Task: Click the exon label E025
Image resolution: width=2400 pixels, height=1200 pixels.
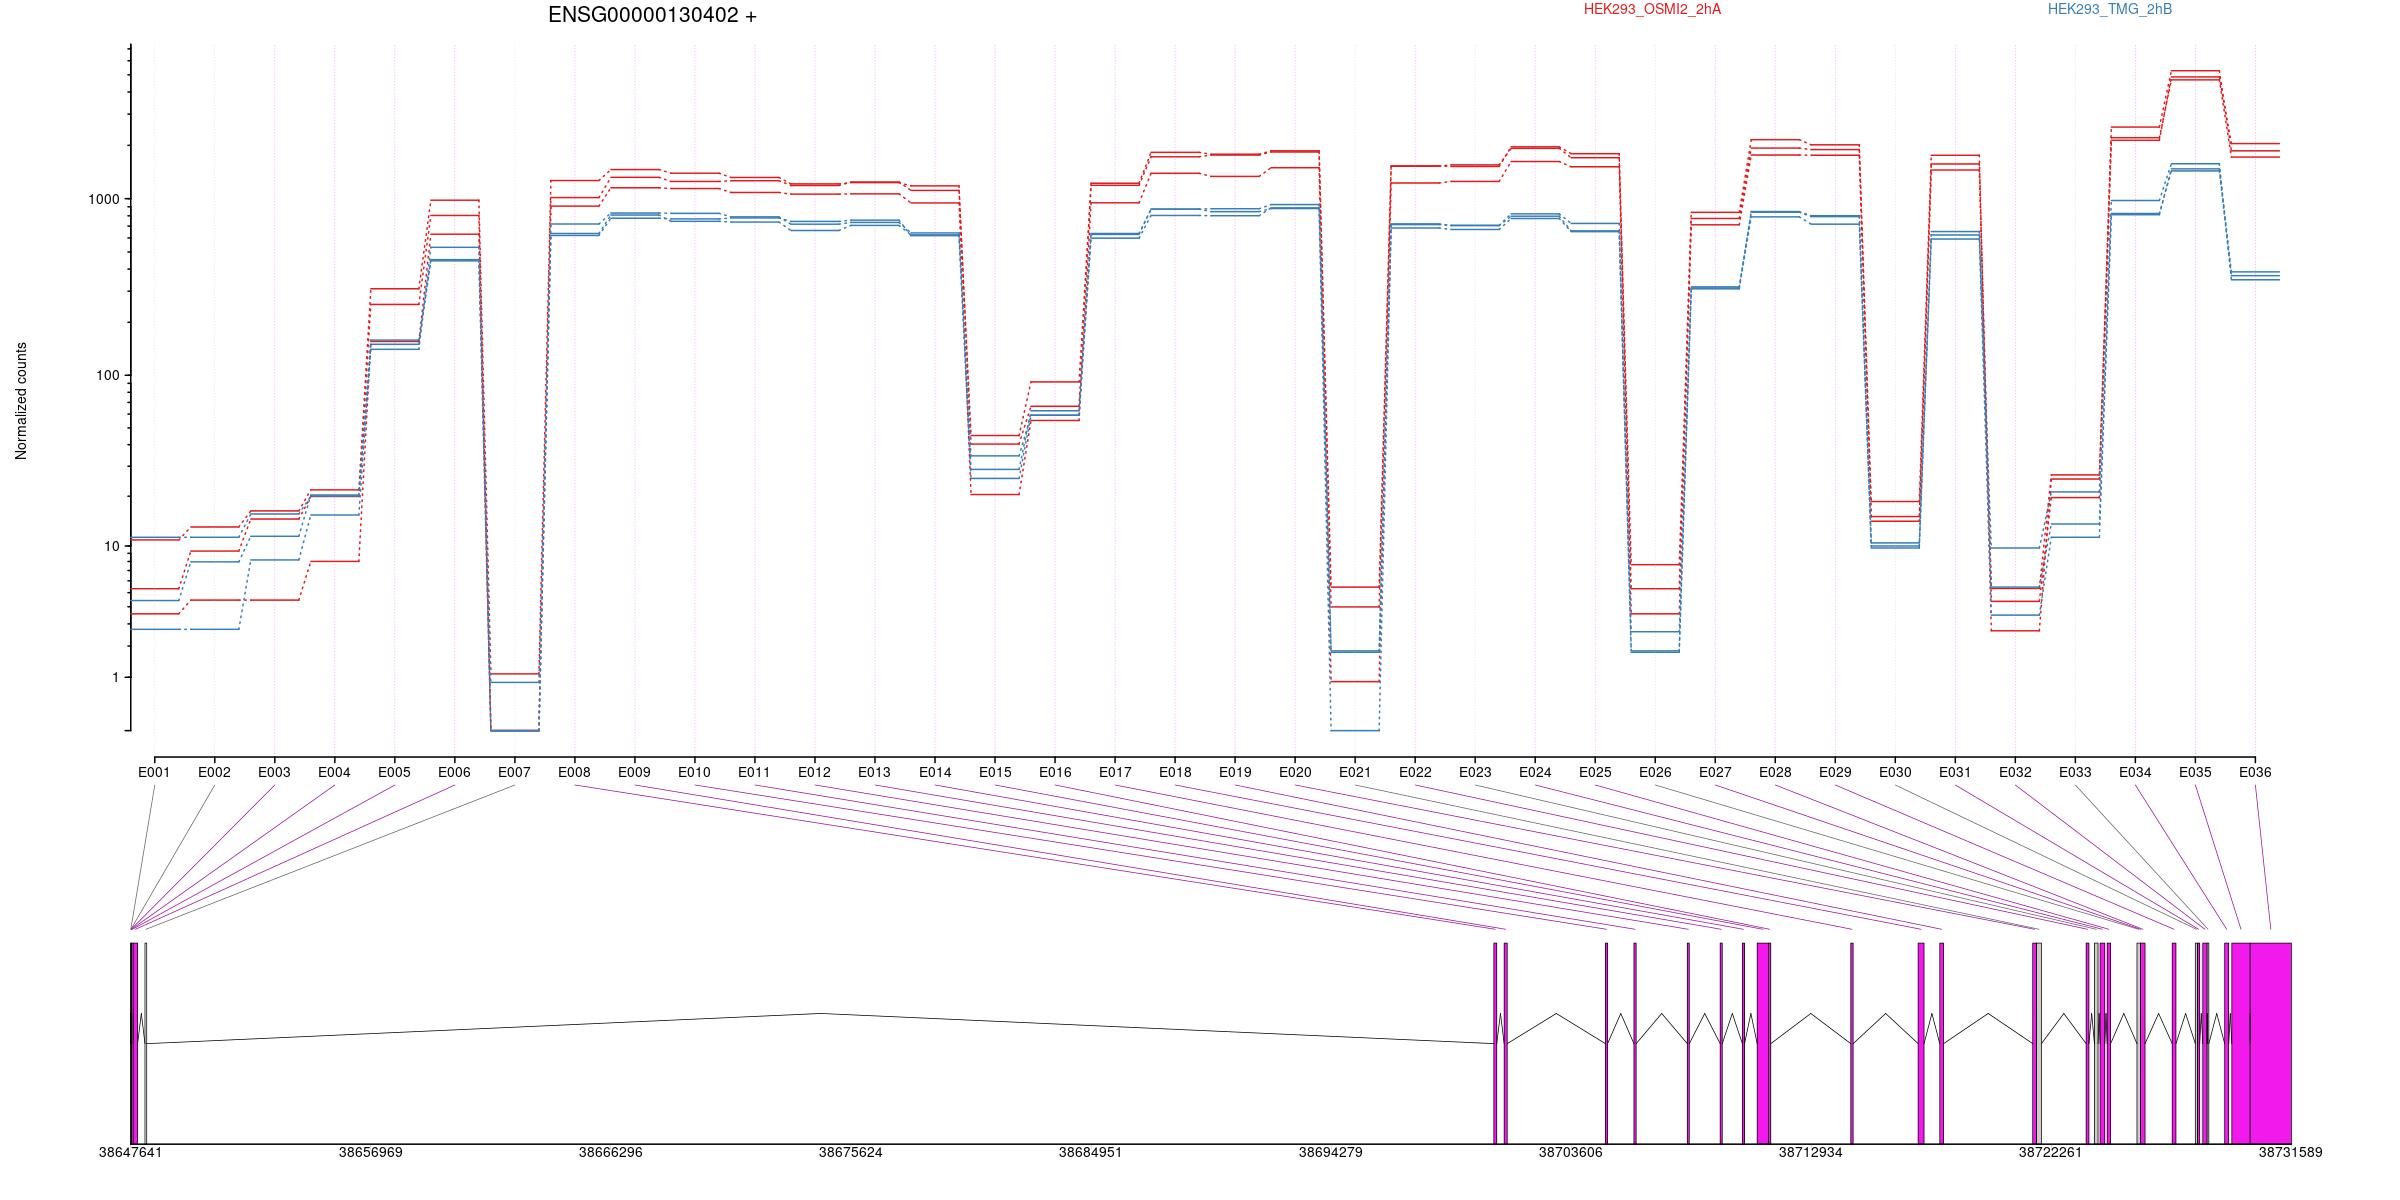Action: coord(1595,772)
